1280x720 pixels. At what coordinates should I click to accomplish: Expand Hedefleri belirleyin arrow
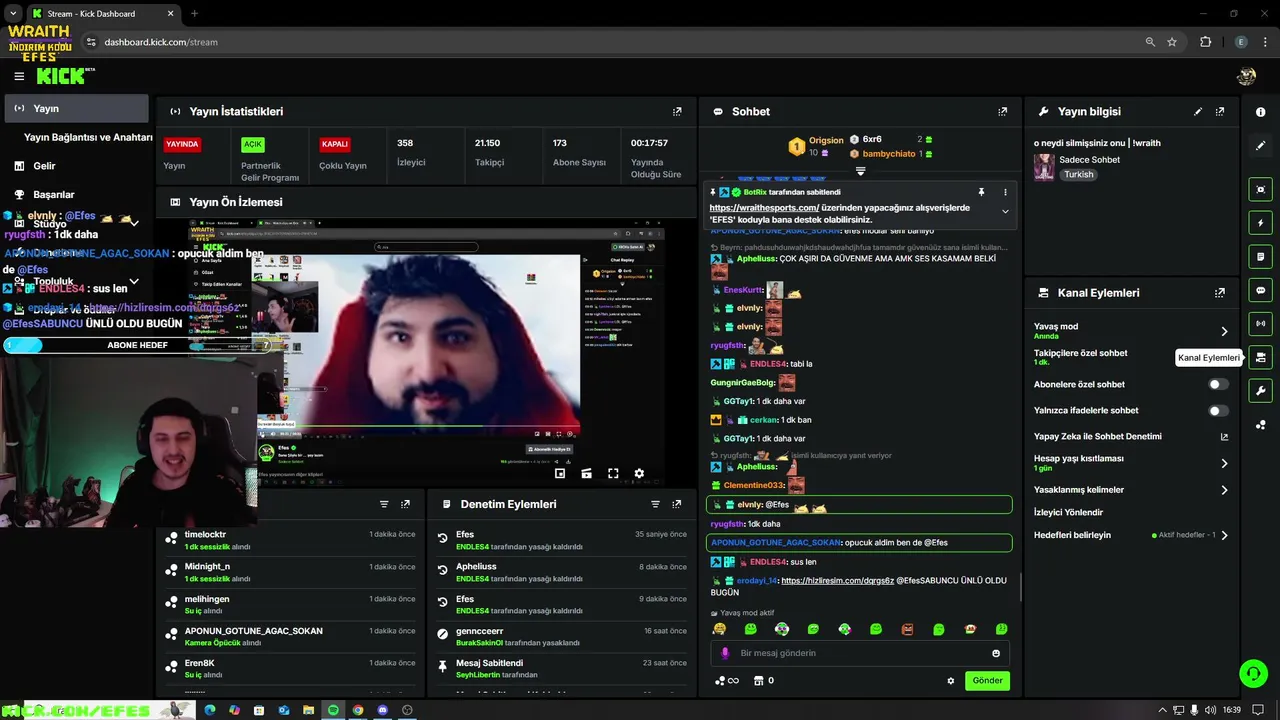pos(1224,535)
